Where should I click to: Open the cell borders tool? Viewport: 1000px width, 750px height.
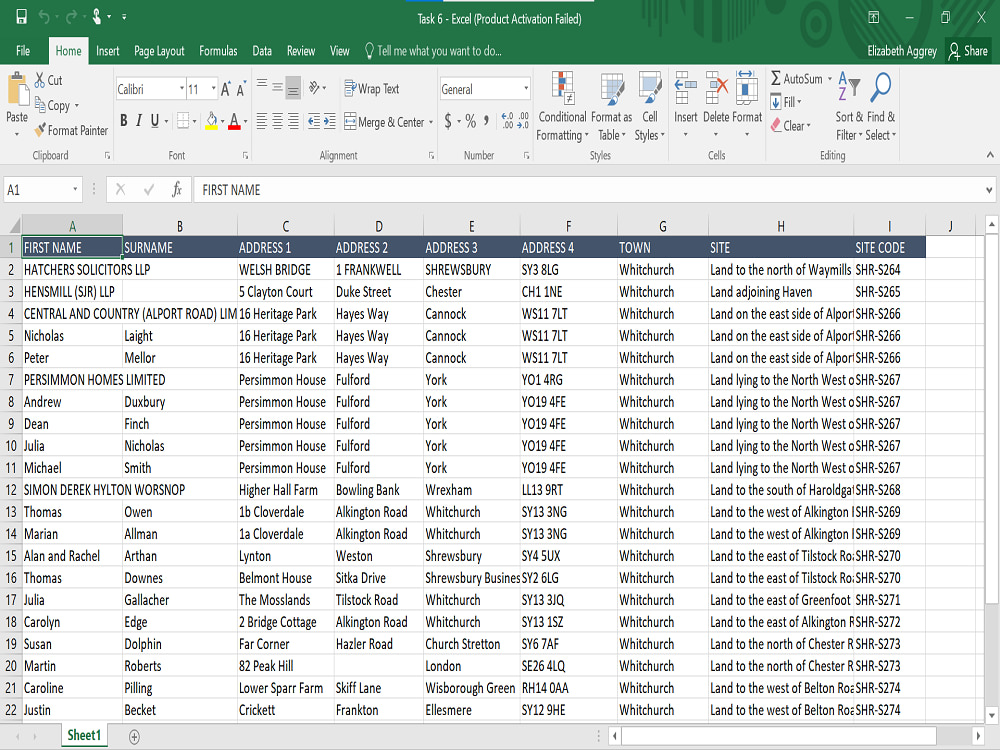click(183, 121)
